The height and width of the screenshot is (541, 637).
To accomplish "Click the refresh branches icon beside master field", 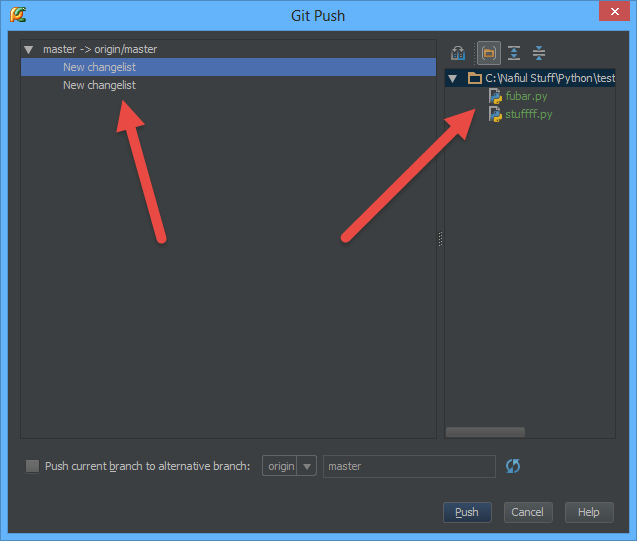I will 513,466.
